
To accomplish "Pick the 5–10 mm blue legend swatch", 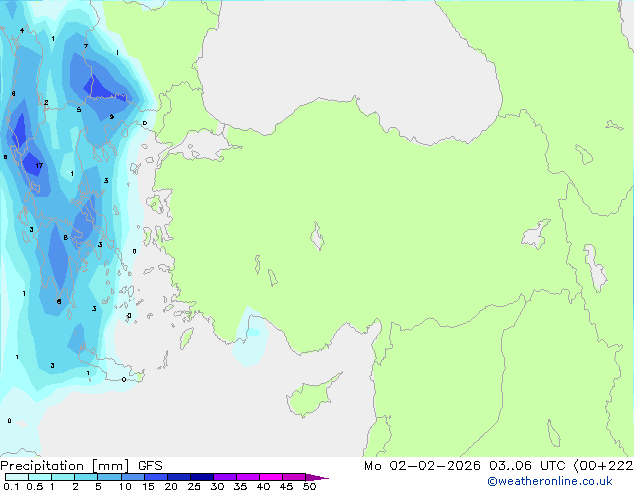I will (x=110, y=477).
